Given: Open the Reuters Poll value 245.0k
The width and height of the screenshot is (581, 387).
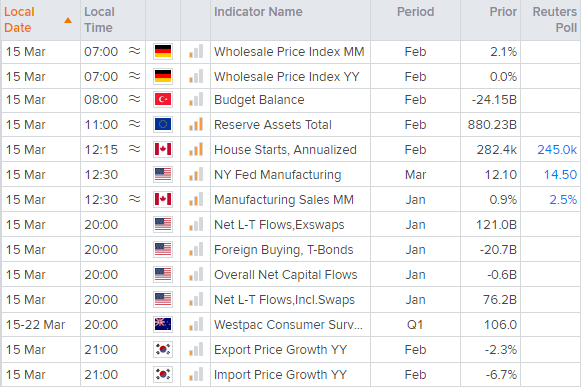Looking at the screenshot, I should [x=557, y=150].
